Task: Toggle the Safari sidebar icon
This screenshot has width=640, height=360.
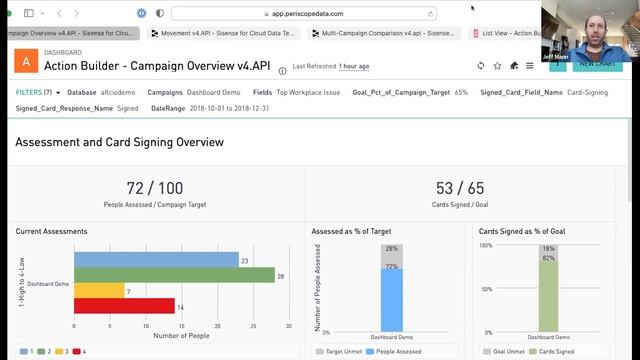Action: [29, 13]
